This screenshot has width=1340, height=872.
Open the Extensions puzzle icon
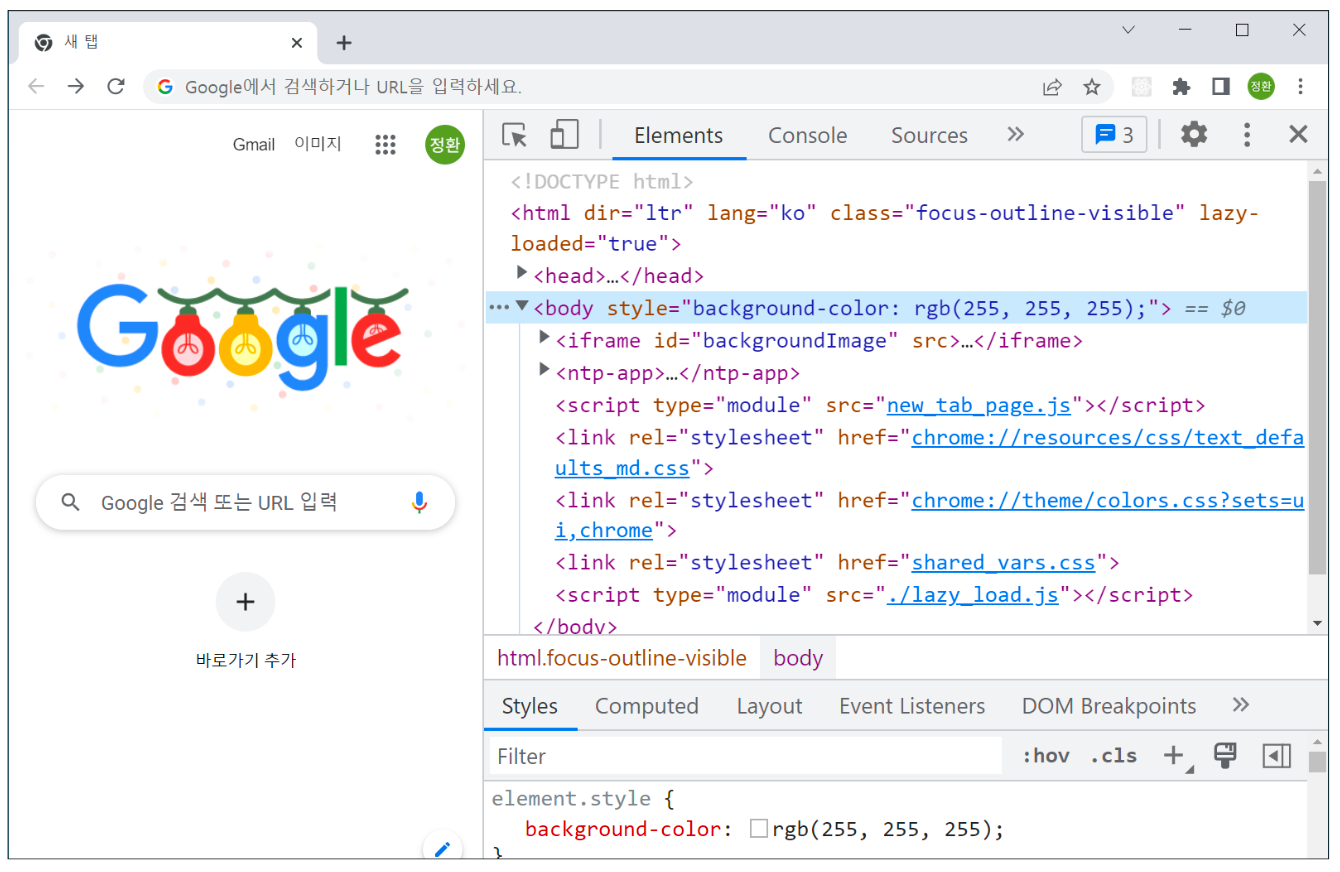(x=1181, y=87)
